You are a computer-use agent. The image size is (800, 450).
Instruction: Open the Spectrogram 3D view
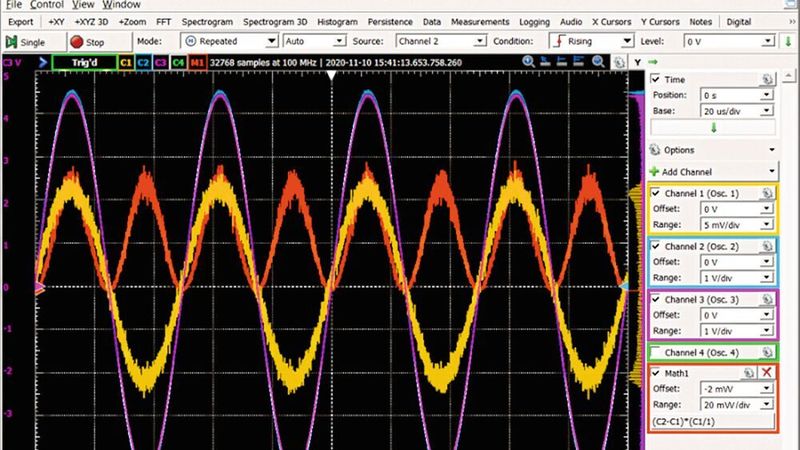pos(275,22)
